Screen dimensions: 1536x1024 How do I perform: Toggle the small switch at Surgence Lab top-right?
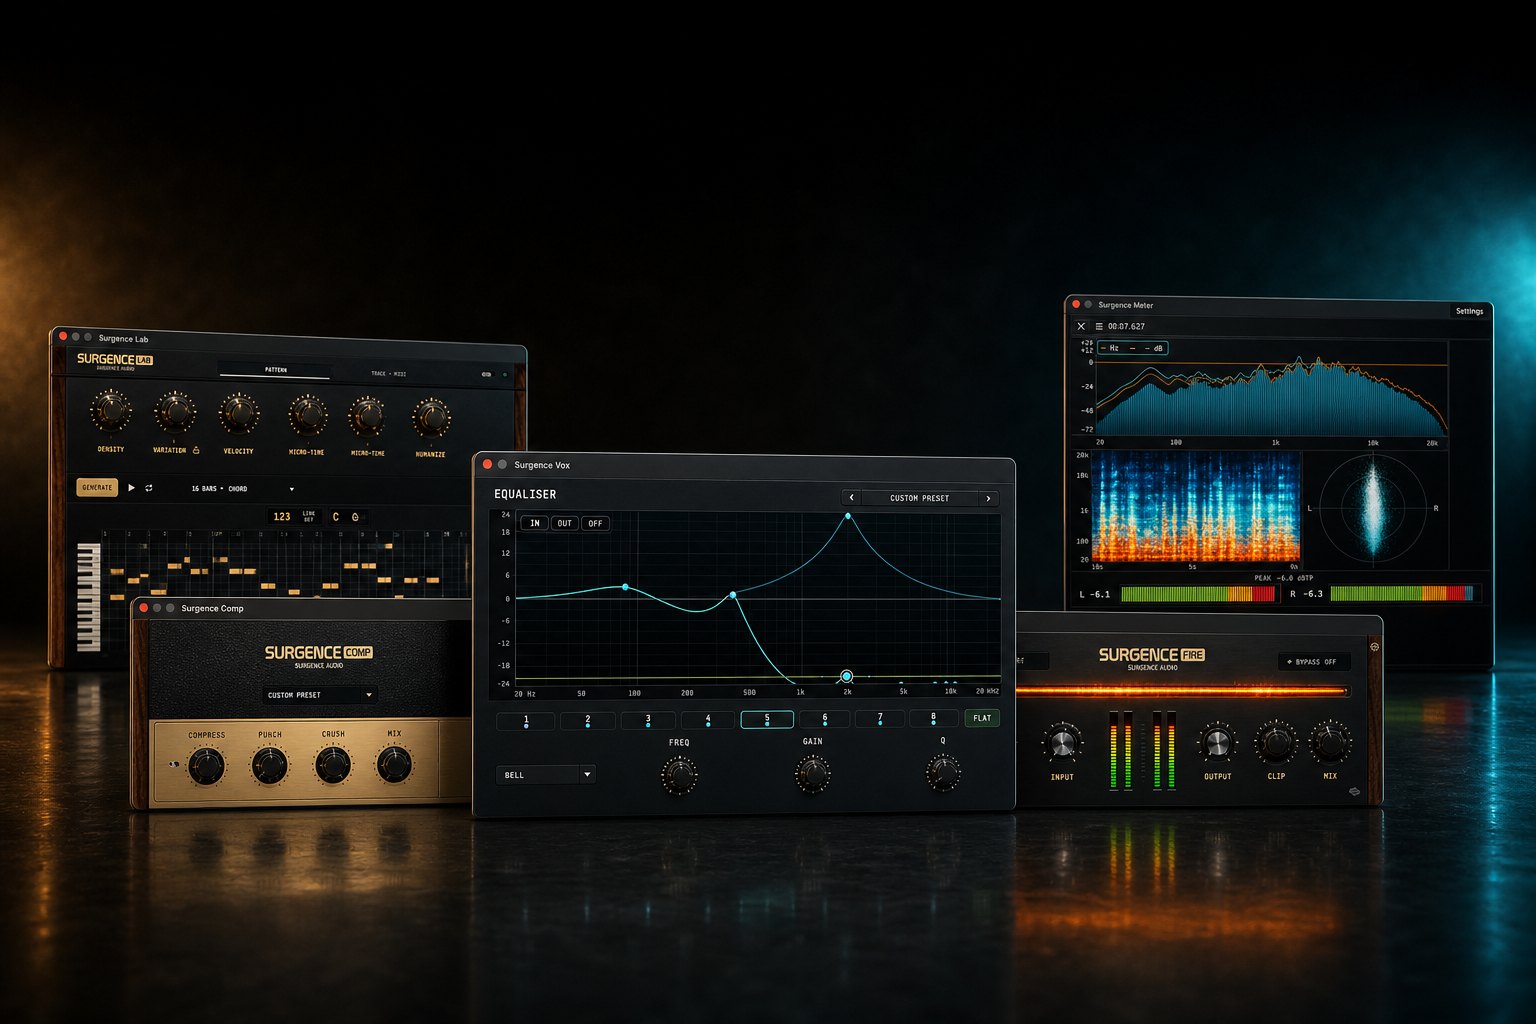pyautogui.click(x=486, y=375)
